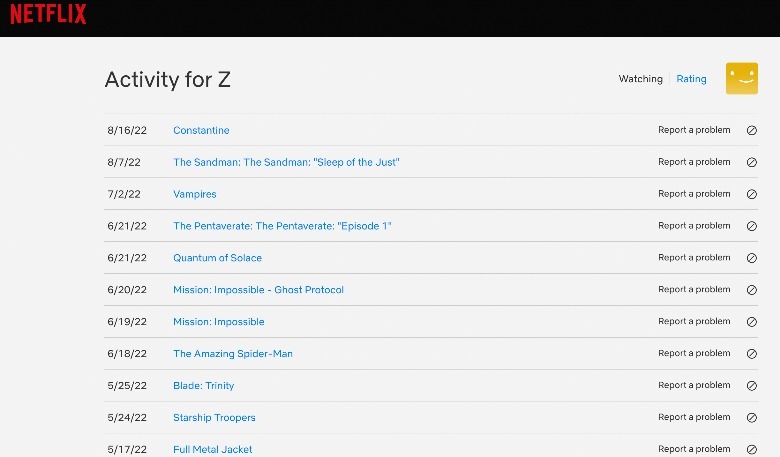Switch to the Rating tab
Viewport: 780px width, 457px height.
(691, 79)
